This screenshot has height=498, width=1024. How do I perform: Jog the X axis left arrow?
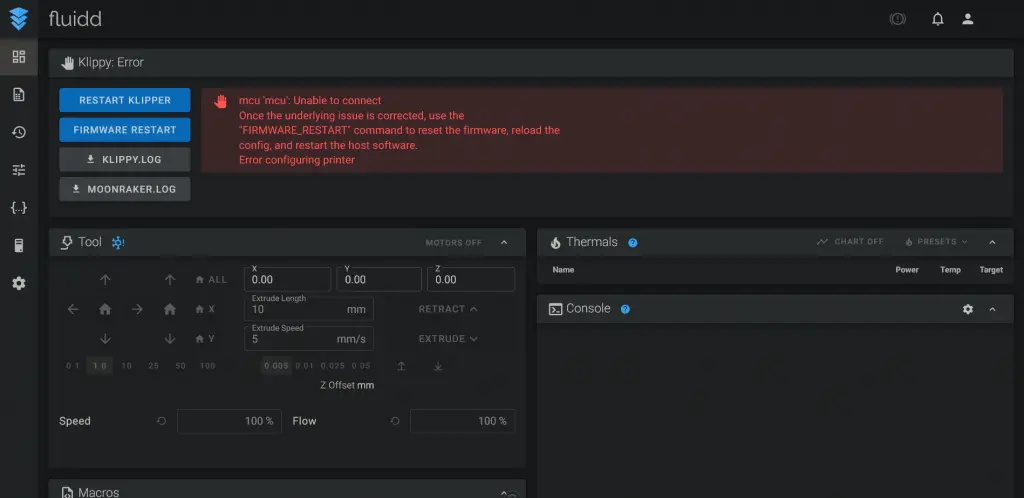click(73, 309)
